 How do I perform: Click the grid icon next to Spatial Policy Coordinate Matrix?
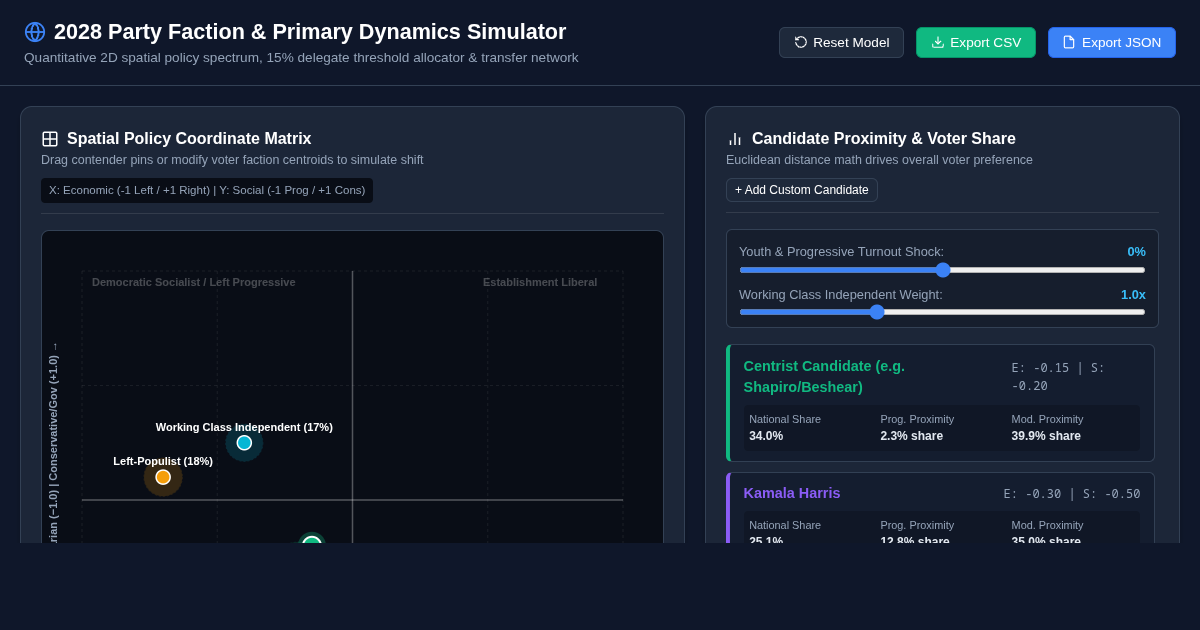click(50, 139)
